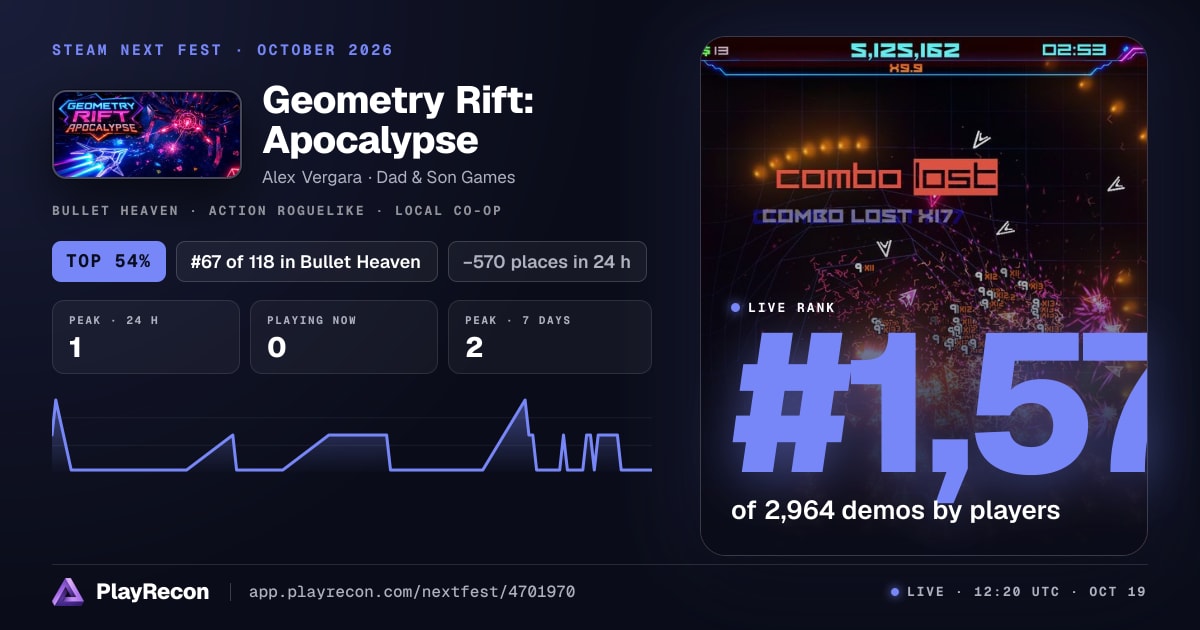Image resolution: width=1200 pixels, height=630 pixels.
Task: Click the PlayRecon triangle logo icon
Action: click(x=68, y=592)
